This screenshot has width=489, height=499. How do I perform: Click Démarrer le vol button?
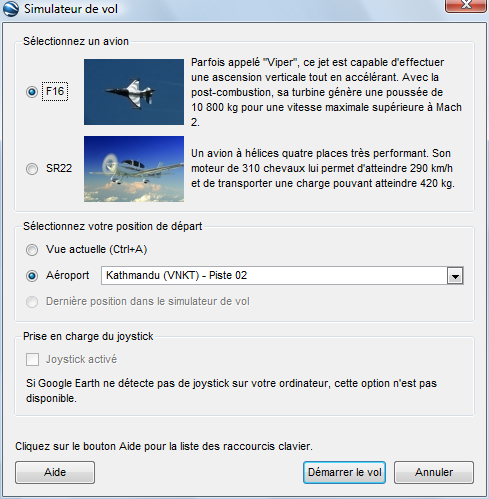[x=344, y=472]
